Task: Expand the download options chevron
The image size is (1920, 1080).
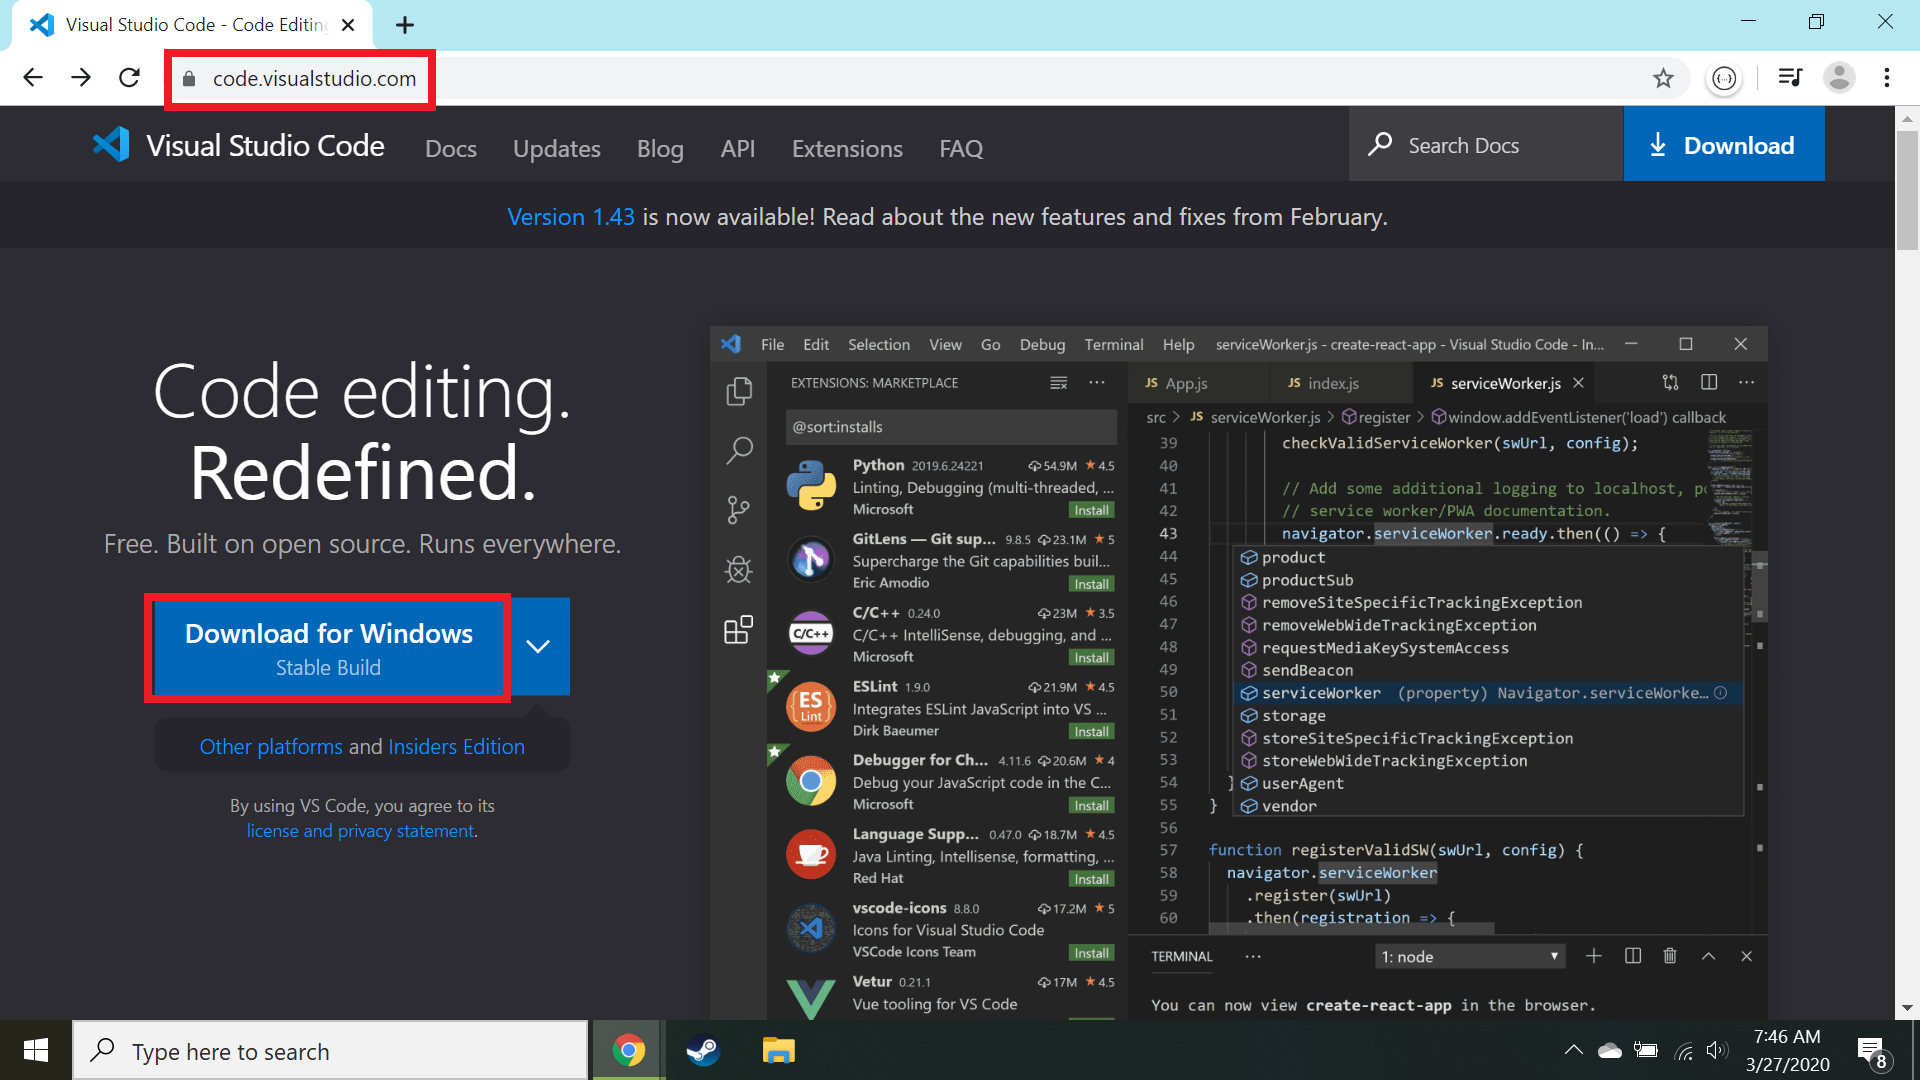Action: (x=538, y=647)
